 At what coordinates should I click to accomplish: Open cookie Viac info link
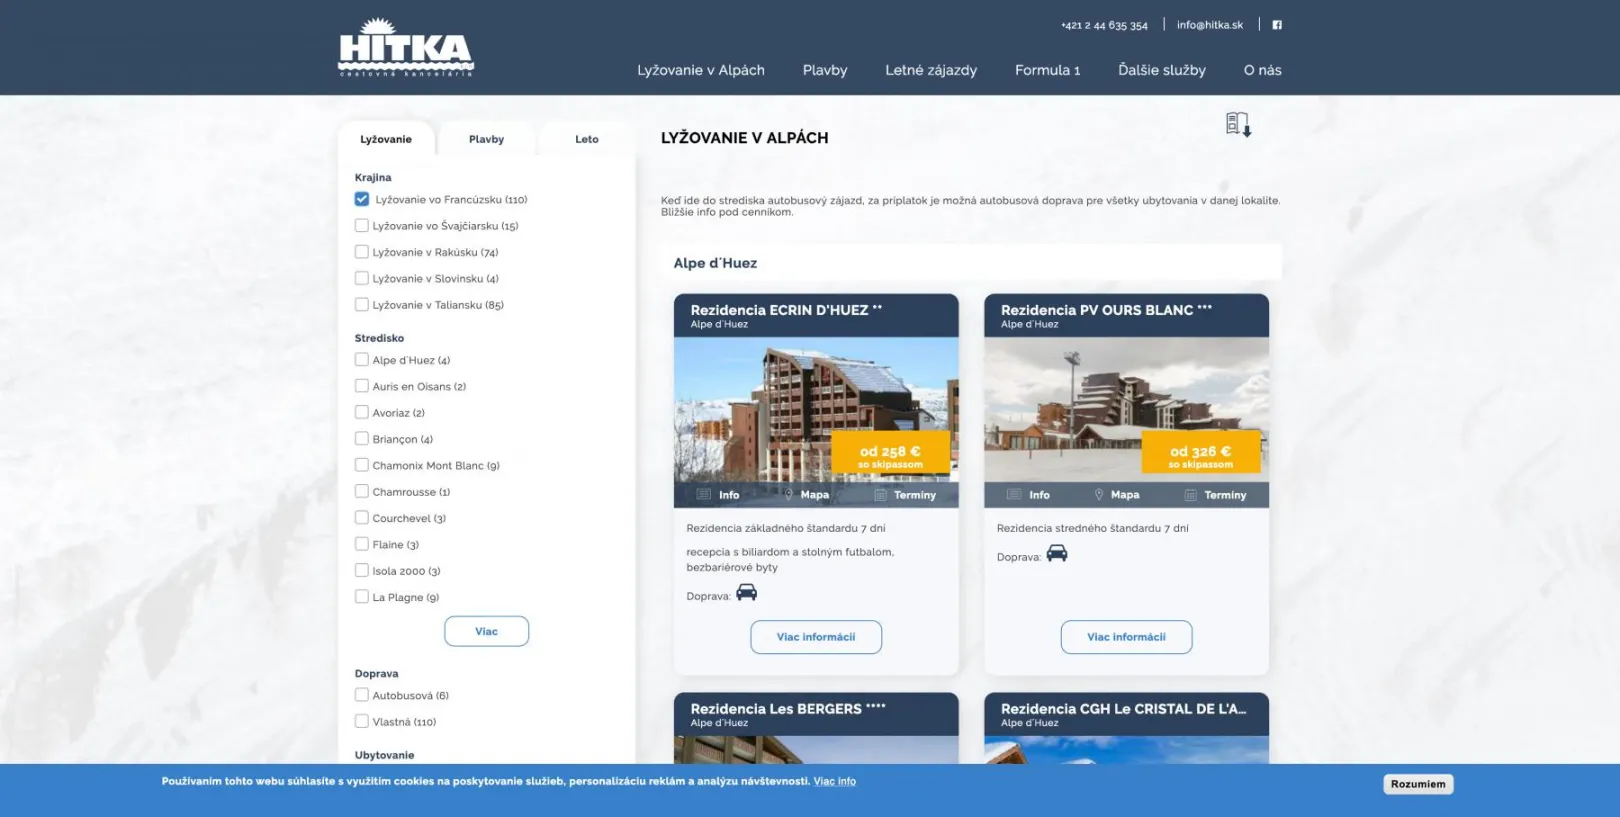coord(835,782)
